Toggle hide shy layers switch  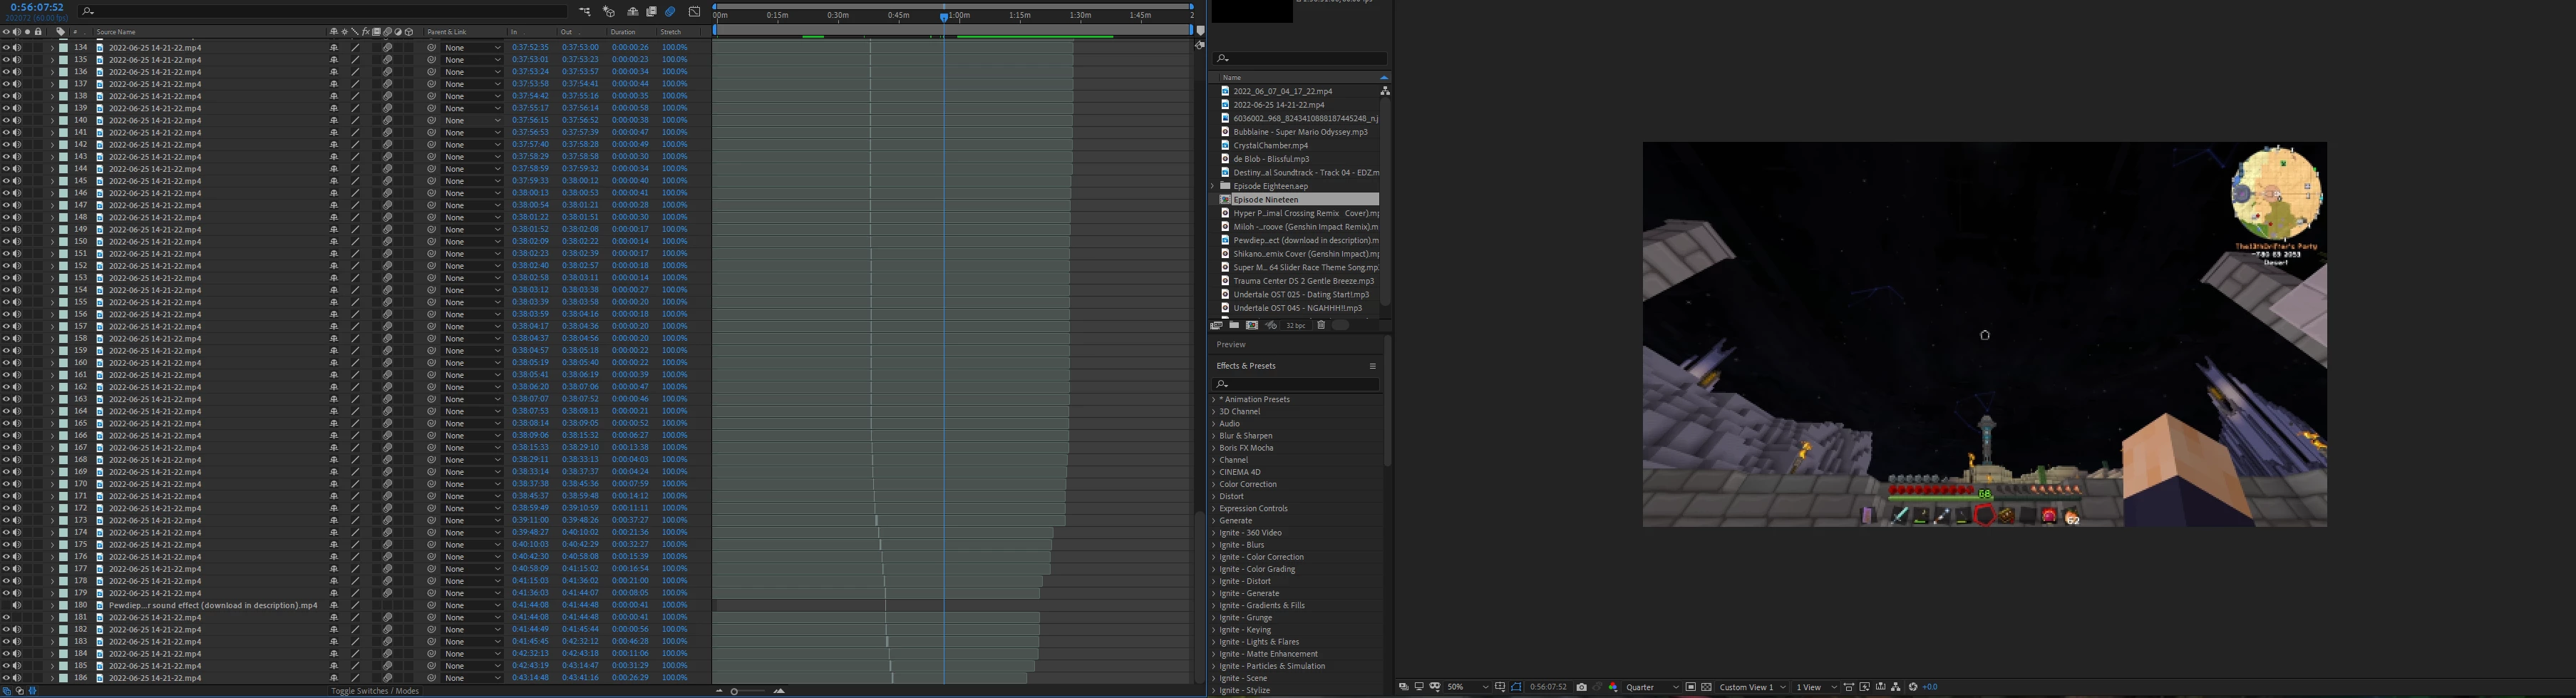pos(633,12)
